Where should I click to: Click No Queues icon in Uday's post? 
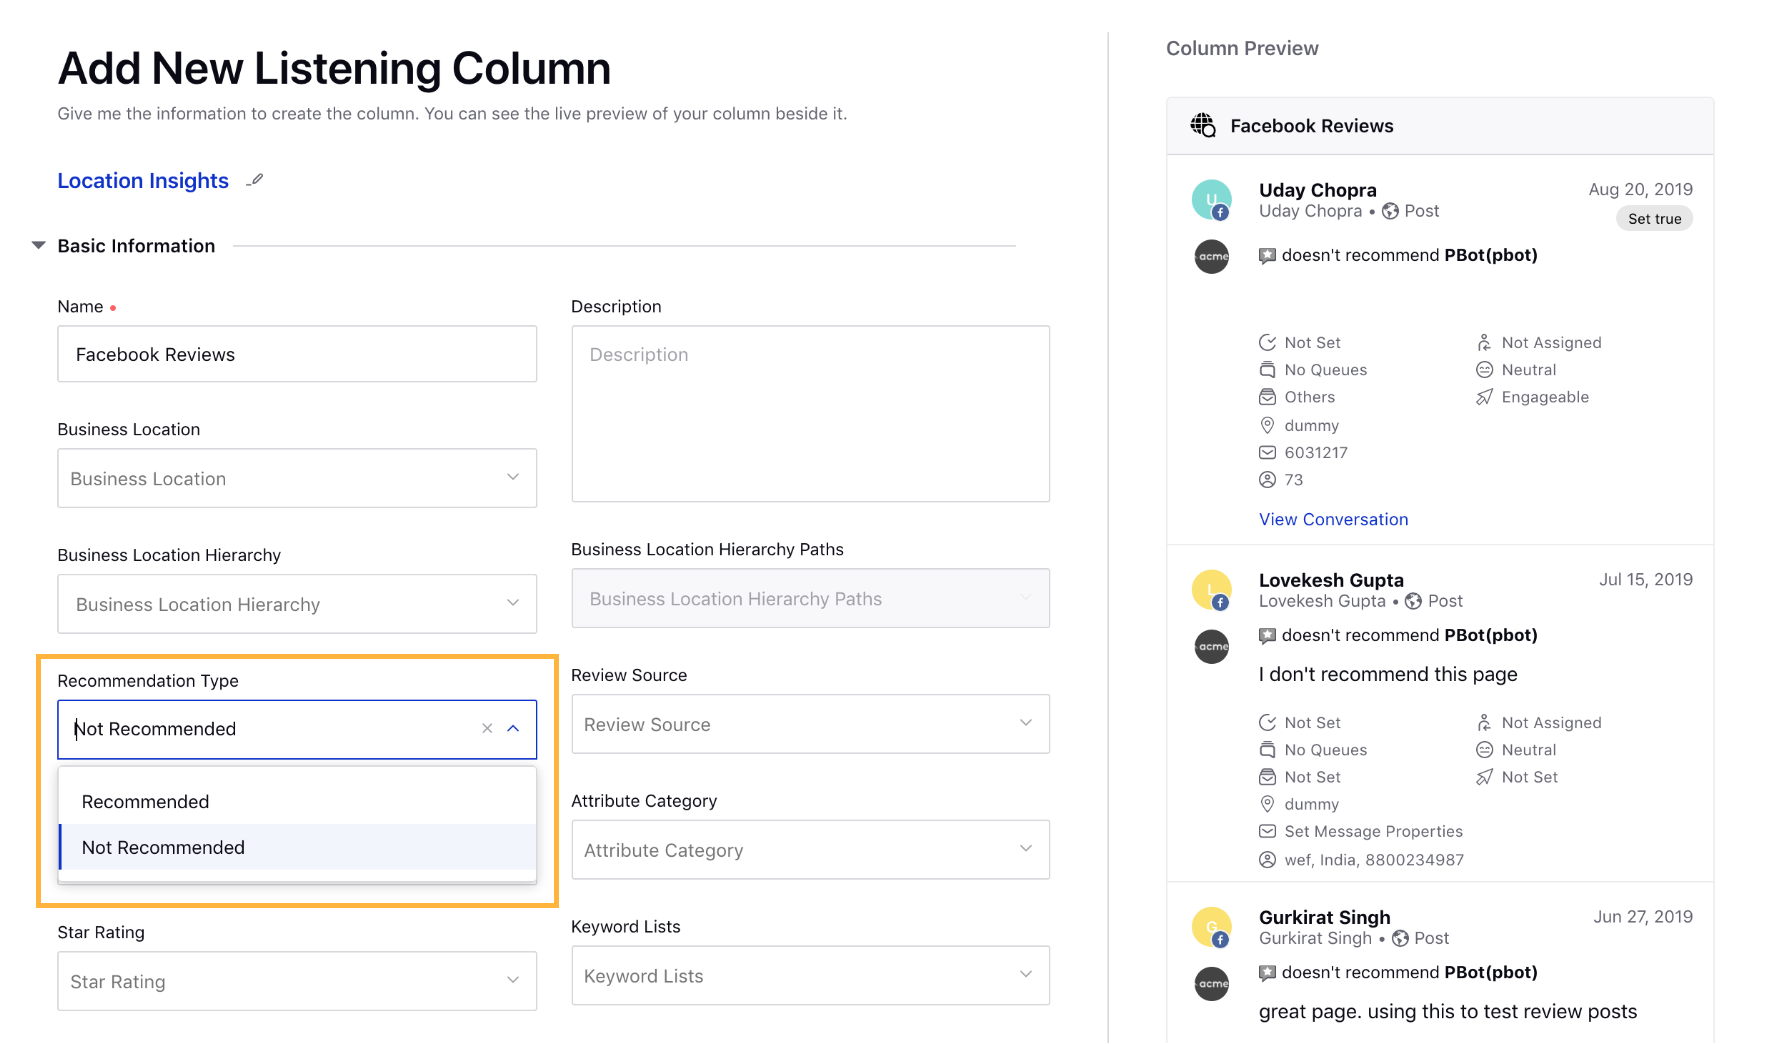[1267, 370]
